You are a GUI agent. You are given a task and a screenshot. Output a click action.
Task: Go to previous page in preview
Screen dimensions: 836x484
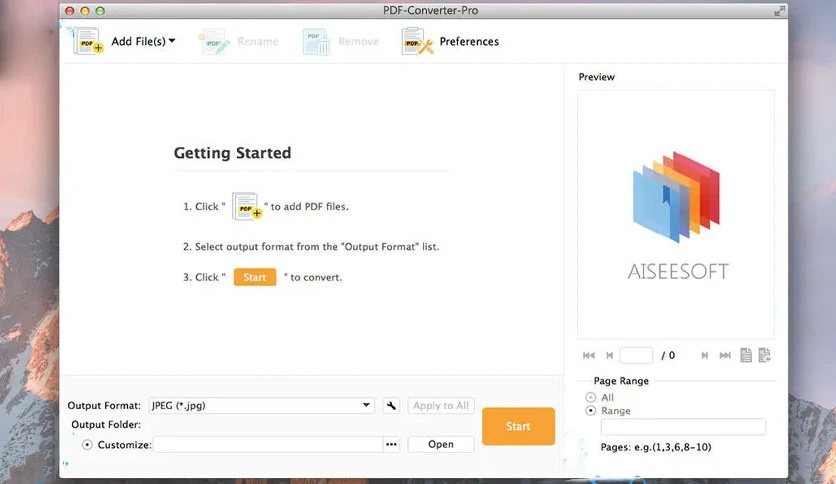[609, 356]
